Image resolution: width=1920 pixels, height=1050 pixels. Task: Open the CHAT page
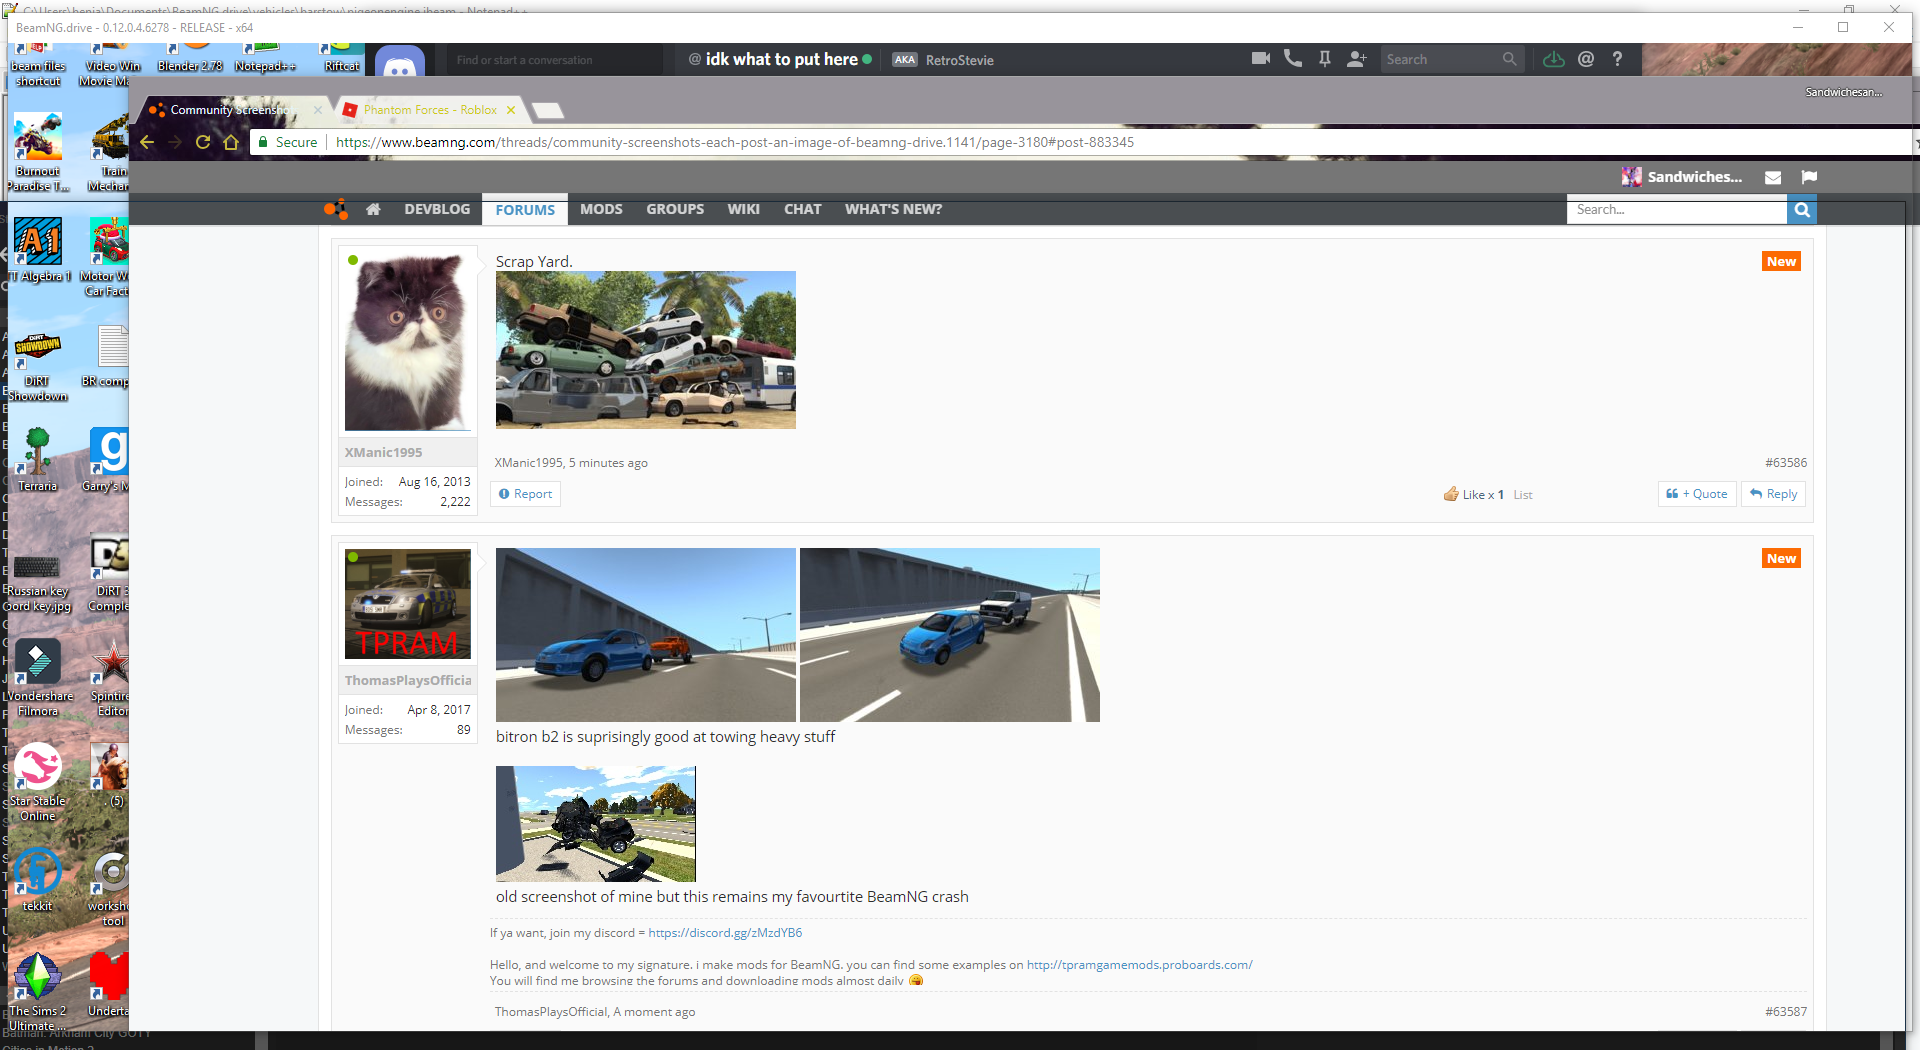pos(802,209)
